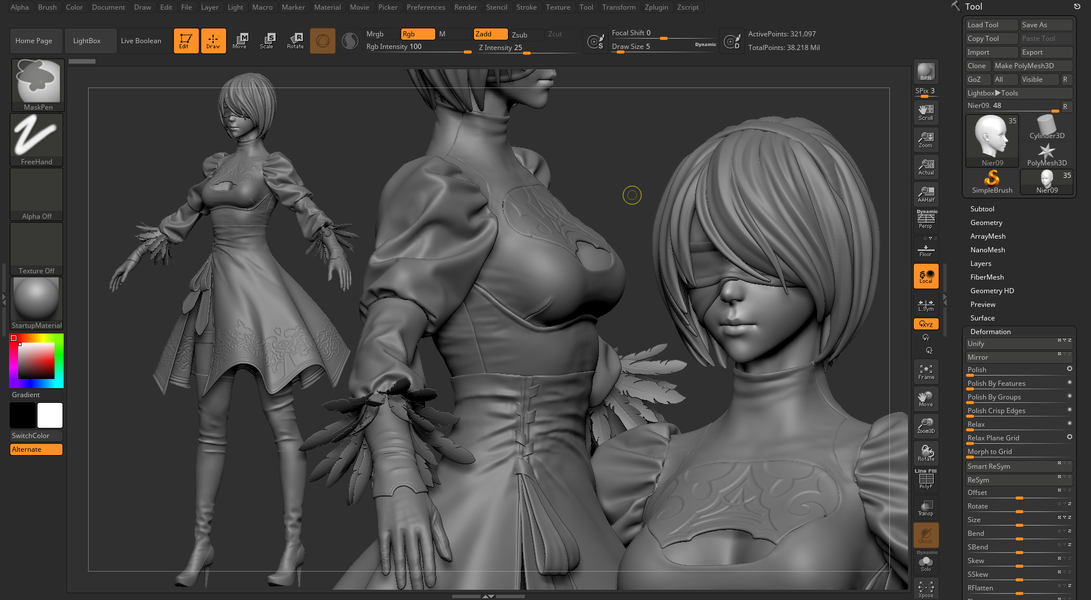Screen dimensions: 1091x600
Task: Toggle Transp transparency mode
Action: pos(925,507)
